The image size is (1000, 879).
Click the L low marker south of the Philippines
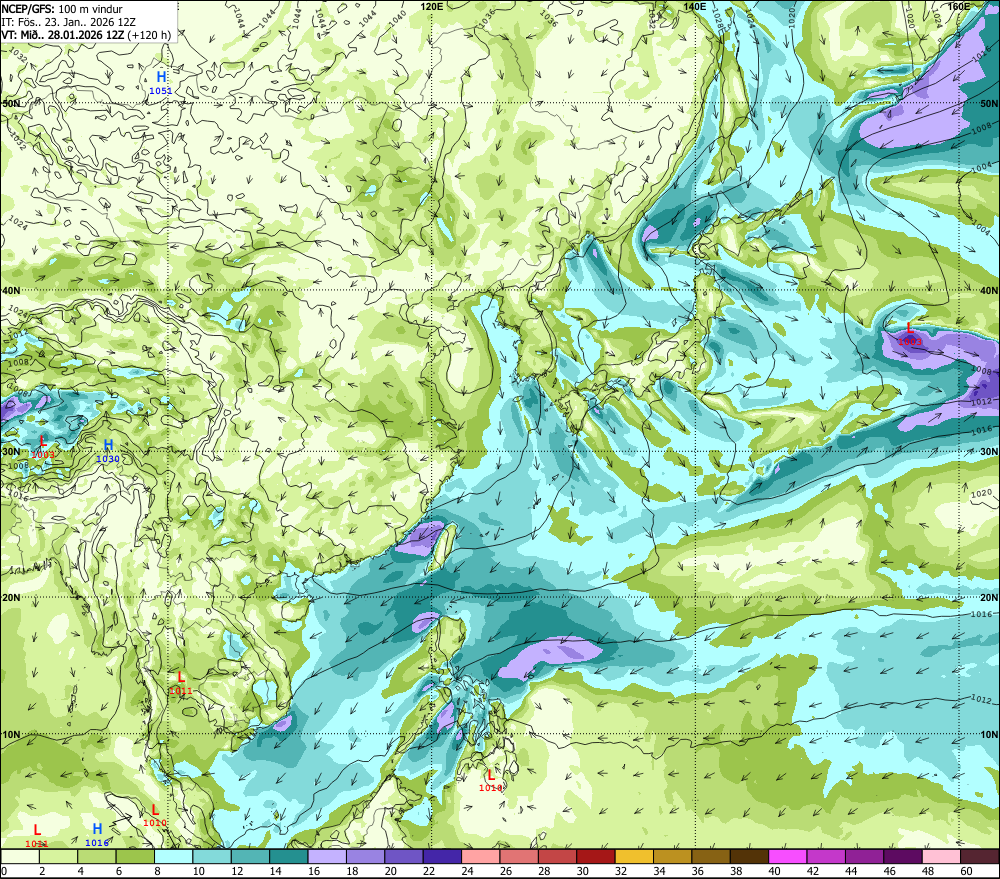click(x=490, y=781)
